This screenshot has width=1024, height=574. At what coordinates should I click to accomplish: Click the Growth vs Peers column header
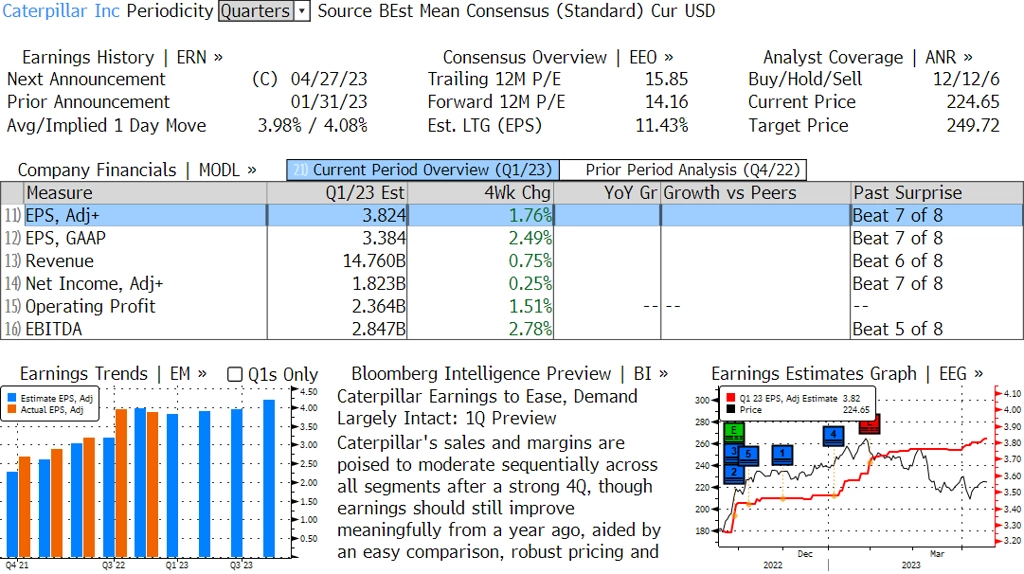pos(756,193)
